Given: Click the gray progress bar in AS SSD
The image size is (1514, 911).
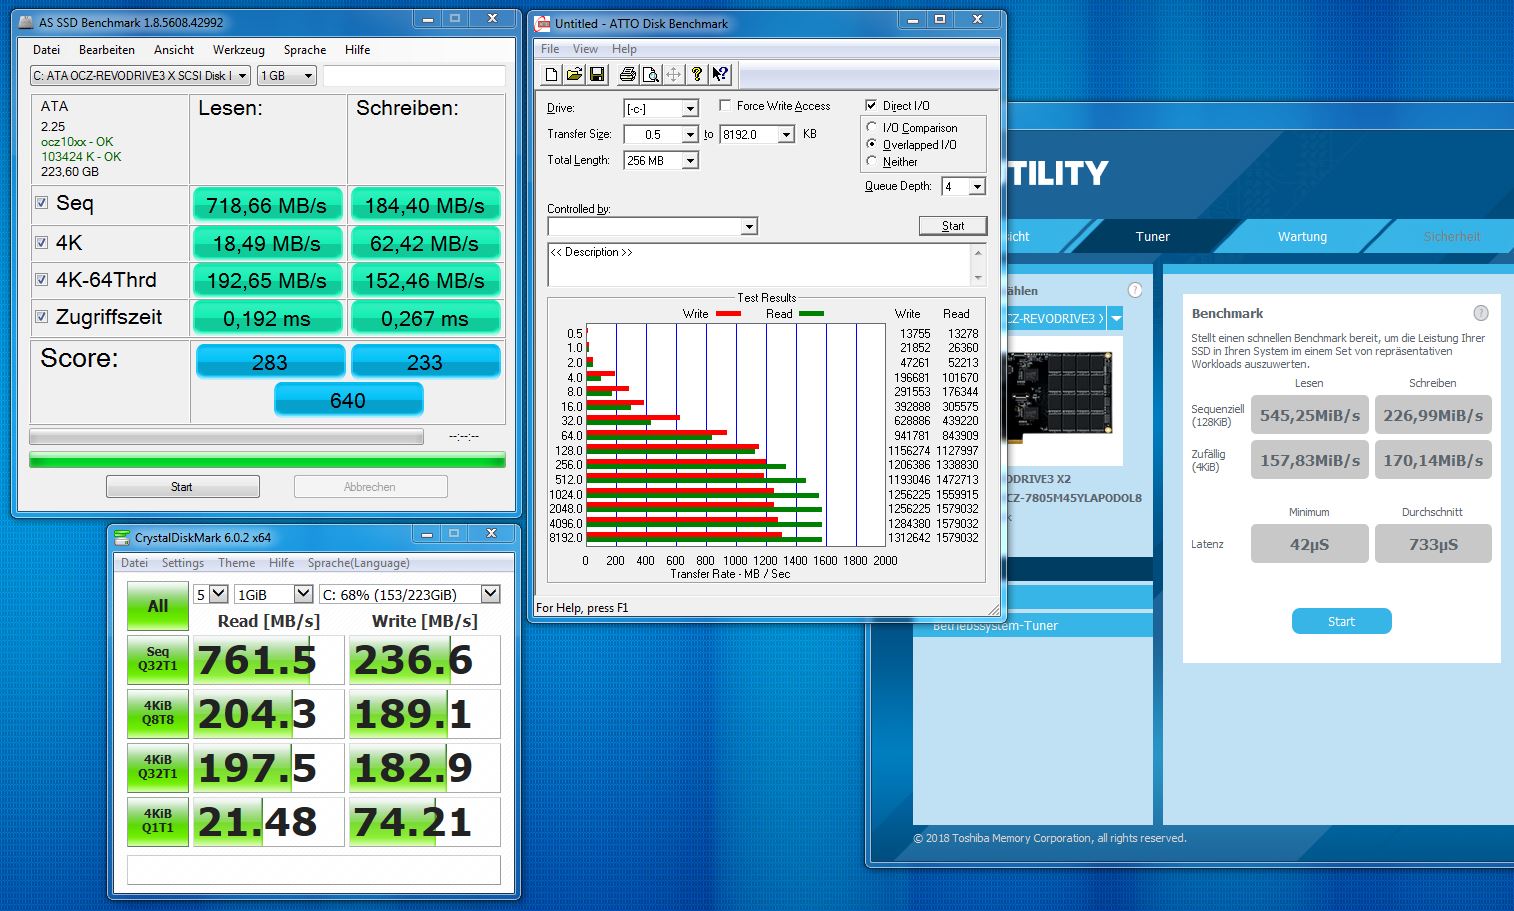Looking at the screenshot, I should (226, 437).
